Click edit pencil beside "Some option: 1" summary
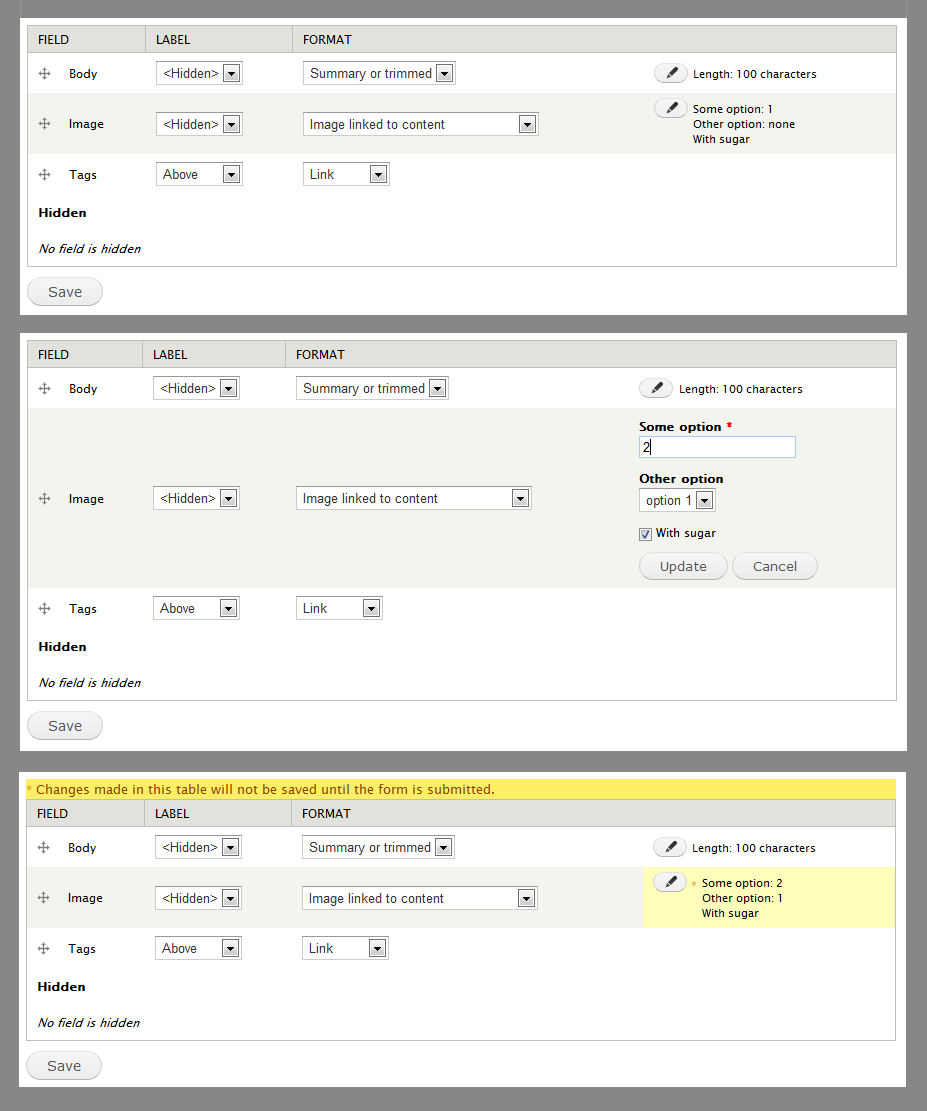The height and width of the screenshot is (1111, 927). (671, 108)
